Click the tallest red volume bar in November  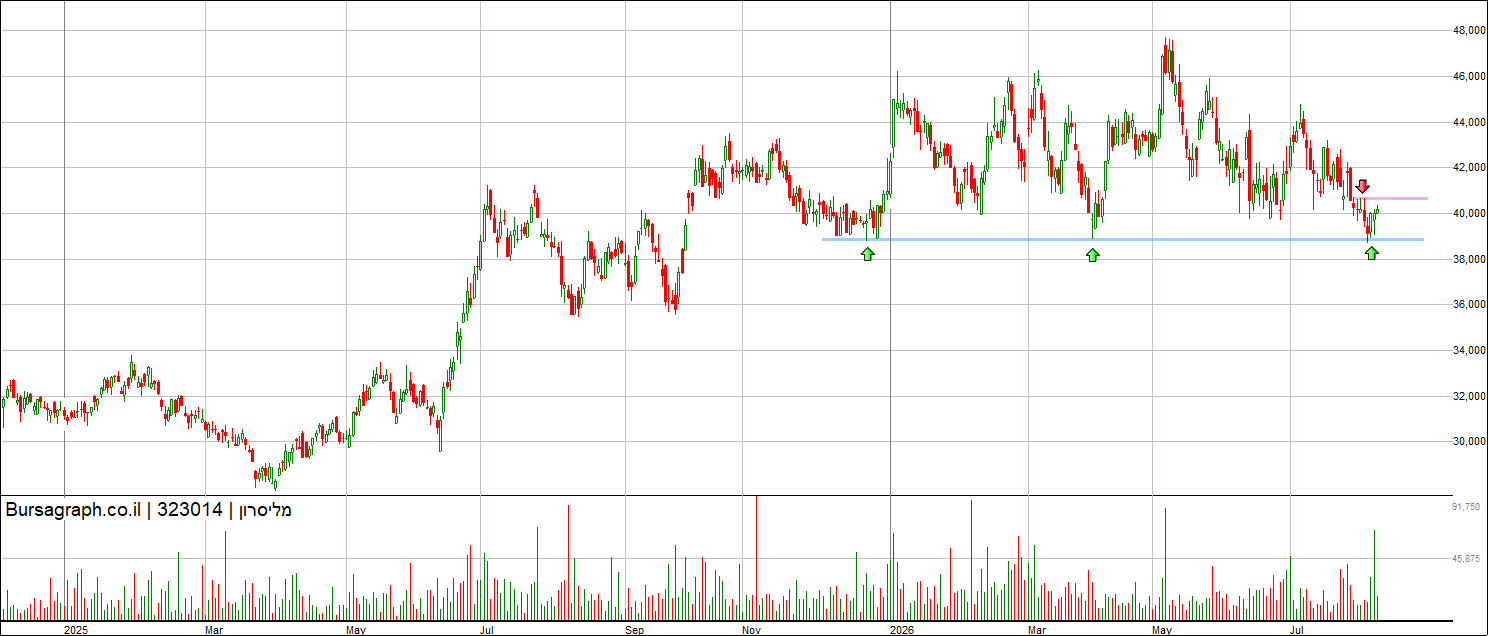[756, 558]
